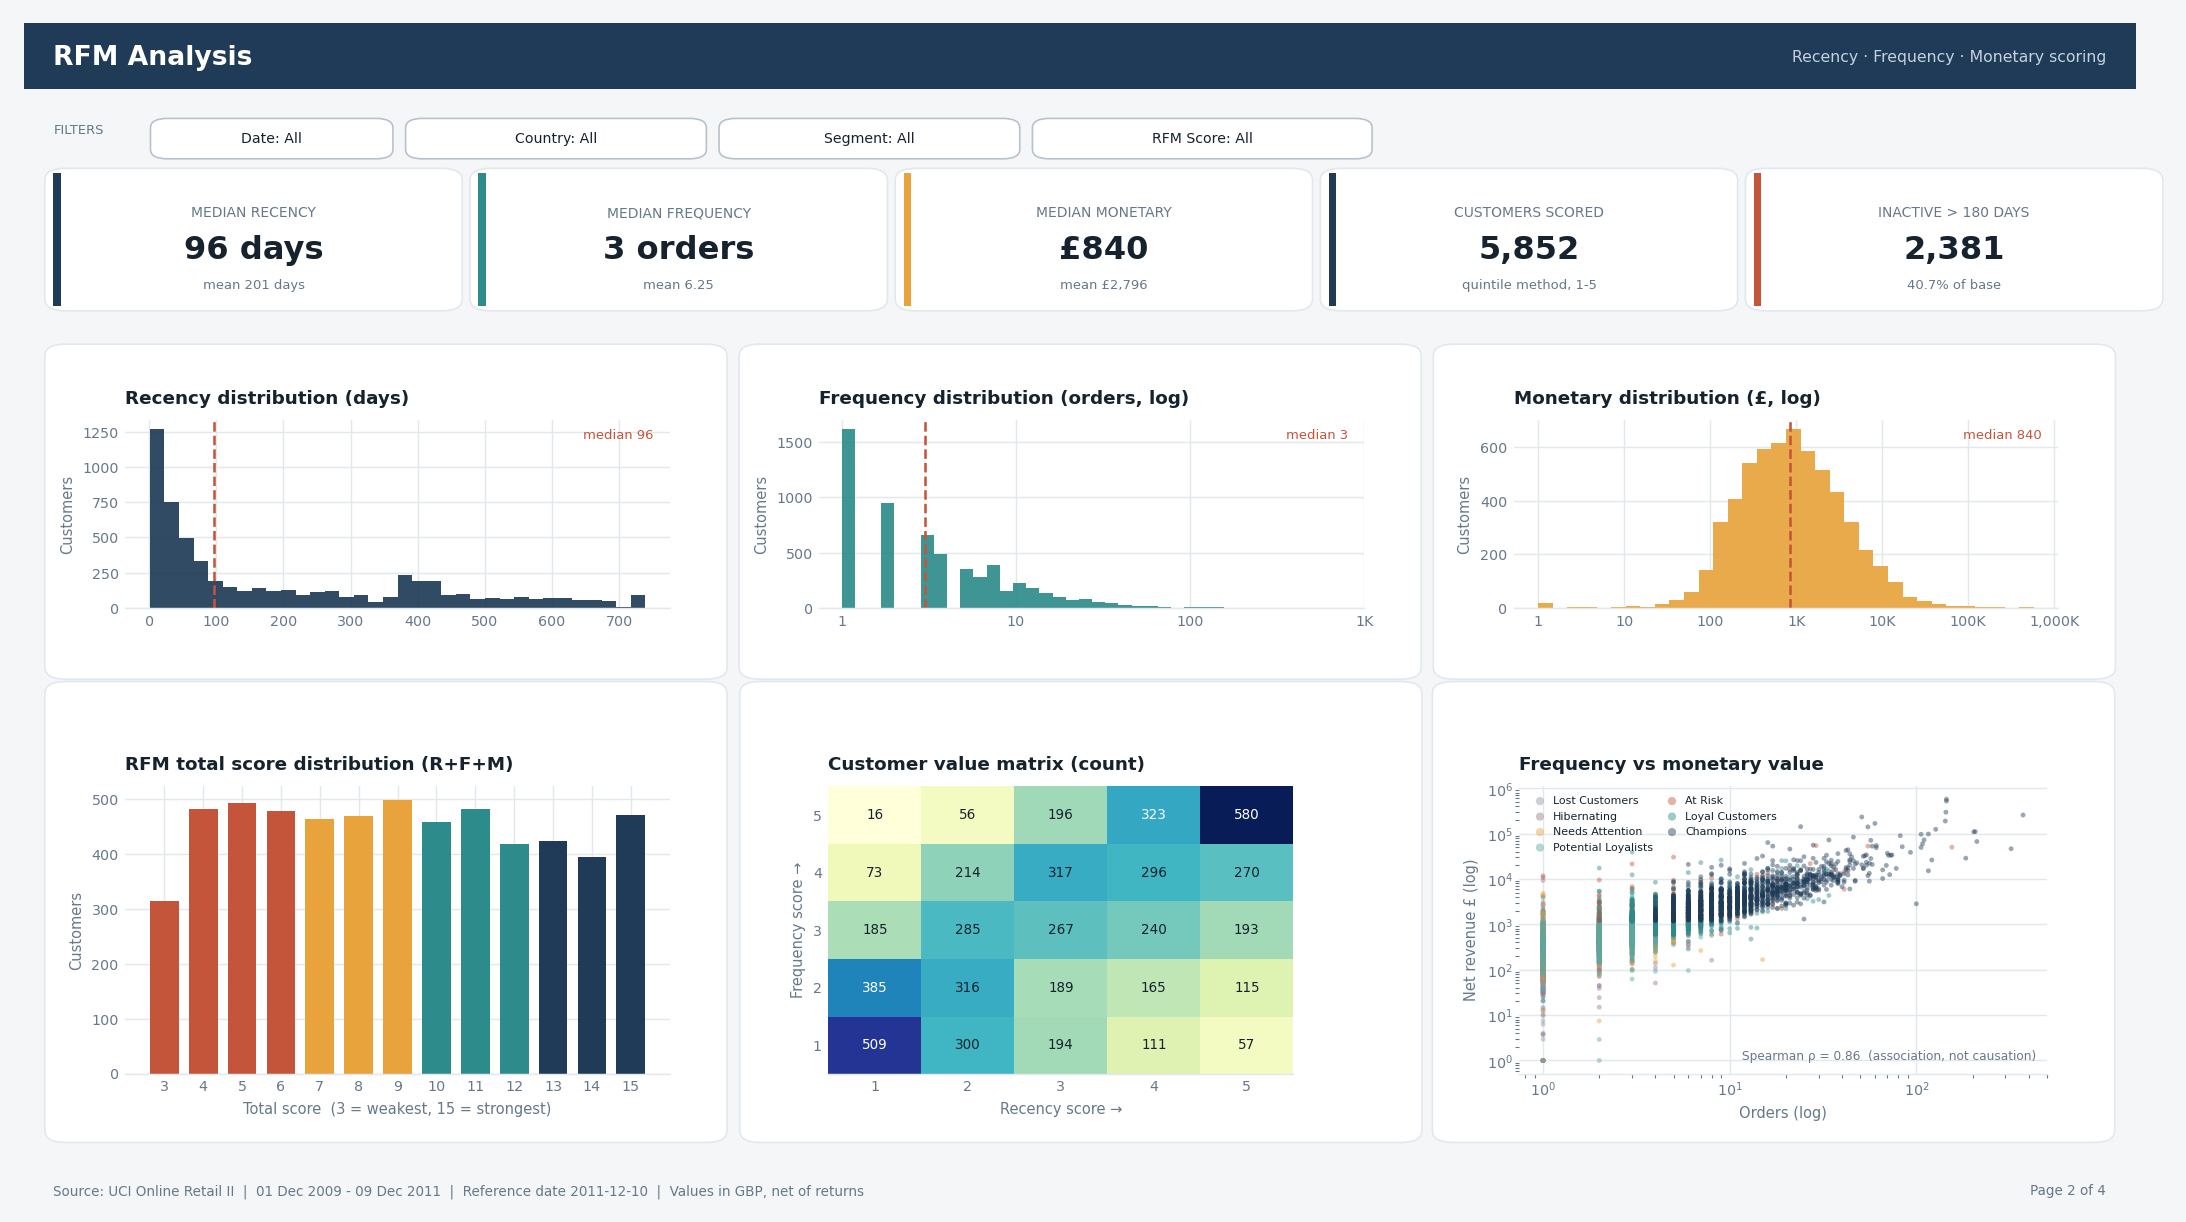Image resolution: width=2186 pixels, height=1222 pixels.
Task: Open the Segment: All filter
Action: tap(869, 139)
